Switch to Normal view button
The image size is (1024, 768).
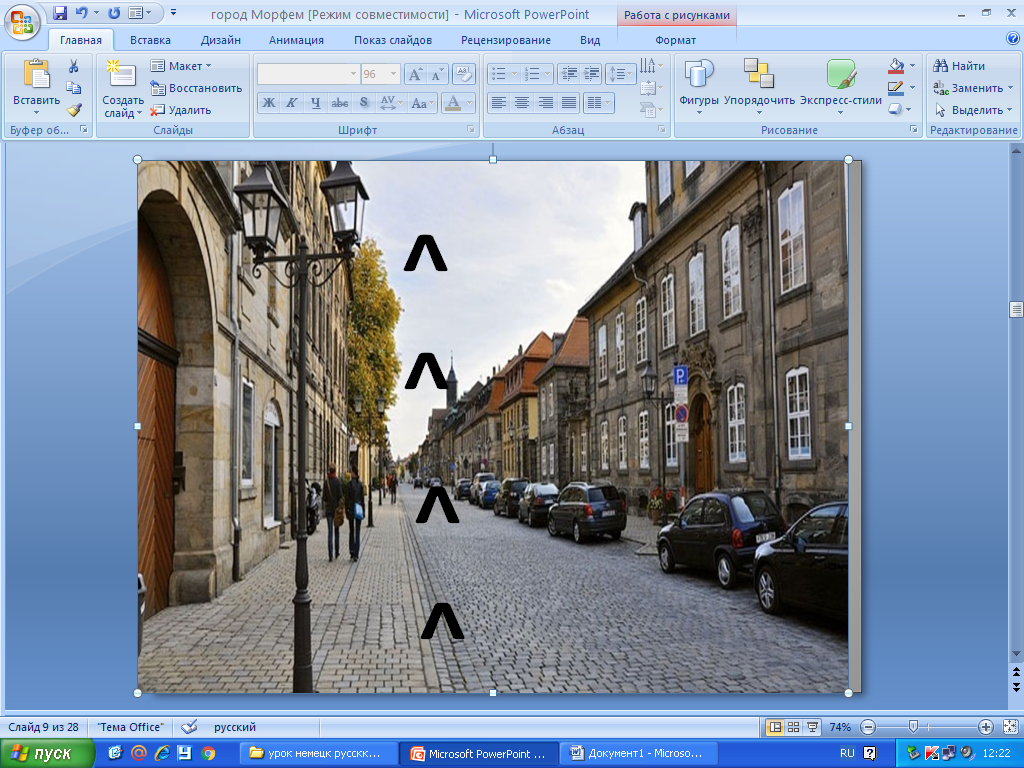click(x=774, y=727)
